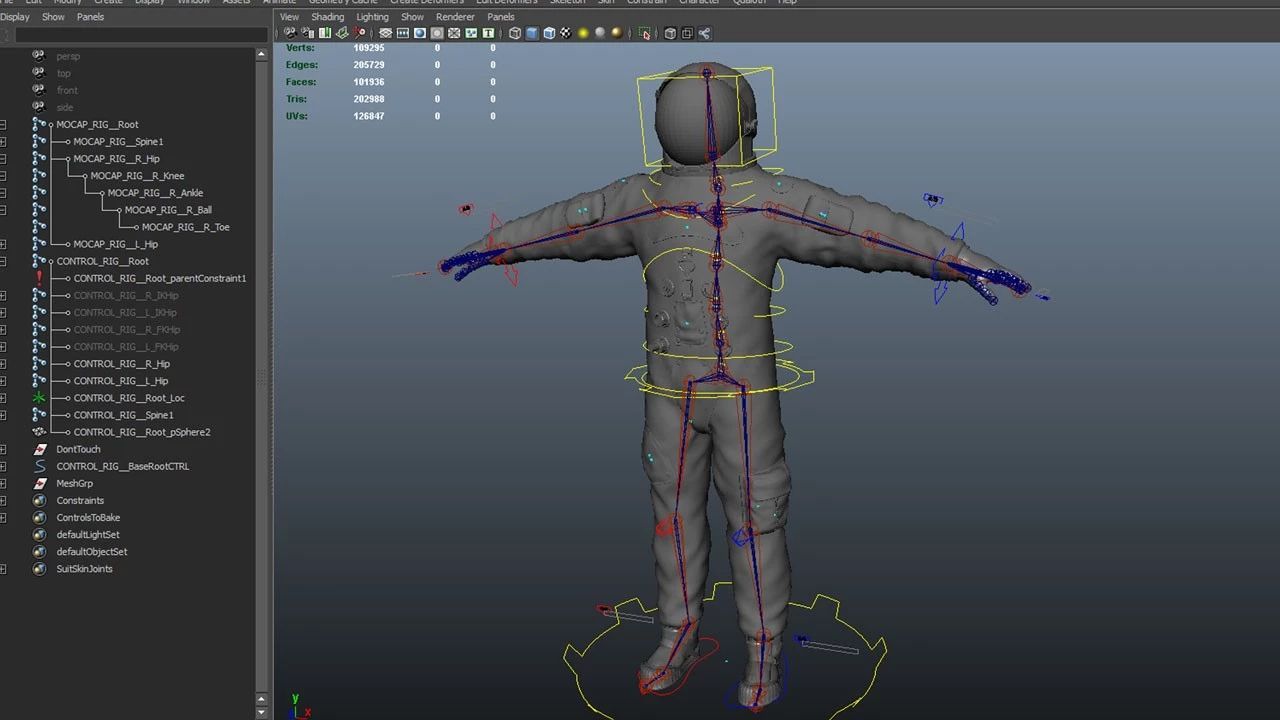Screen dimensions: 1280x720
Task: Select CONTROL_RIG__Root_pSphere2 node
Action: [142, 432]
